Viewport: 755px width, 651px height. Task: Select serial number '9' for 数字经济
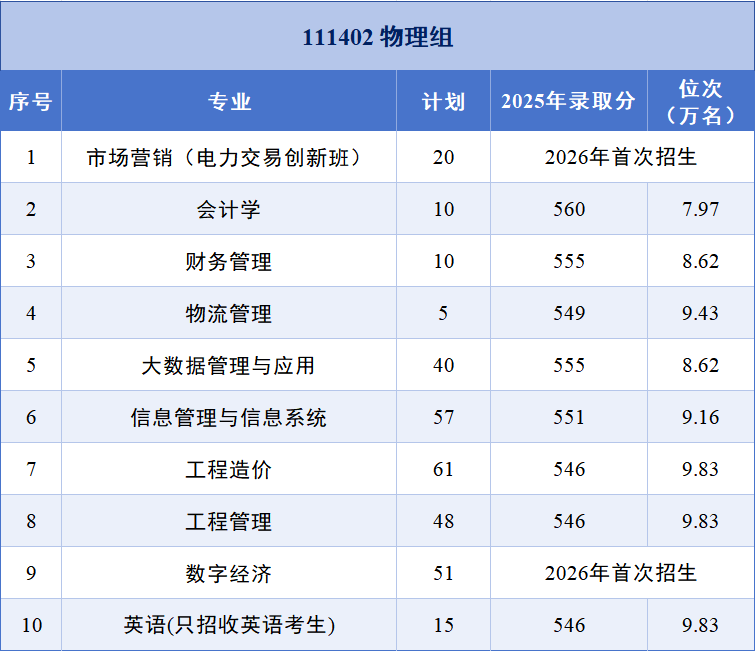click(31, 573)
